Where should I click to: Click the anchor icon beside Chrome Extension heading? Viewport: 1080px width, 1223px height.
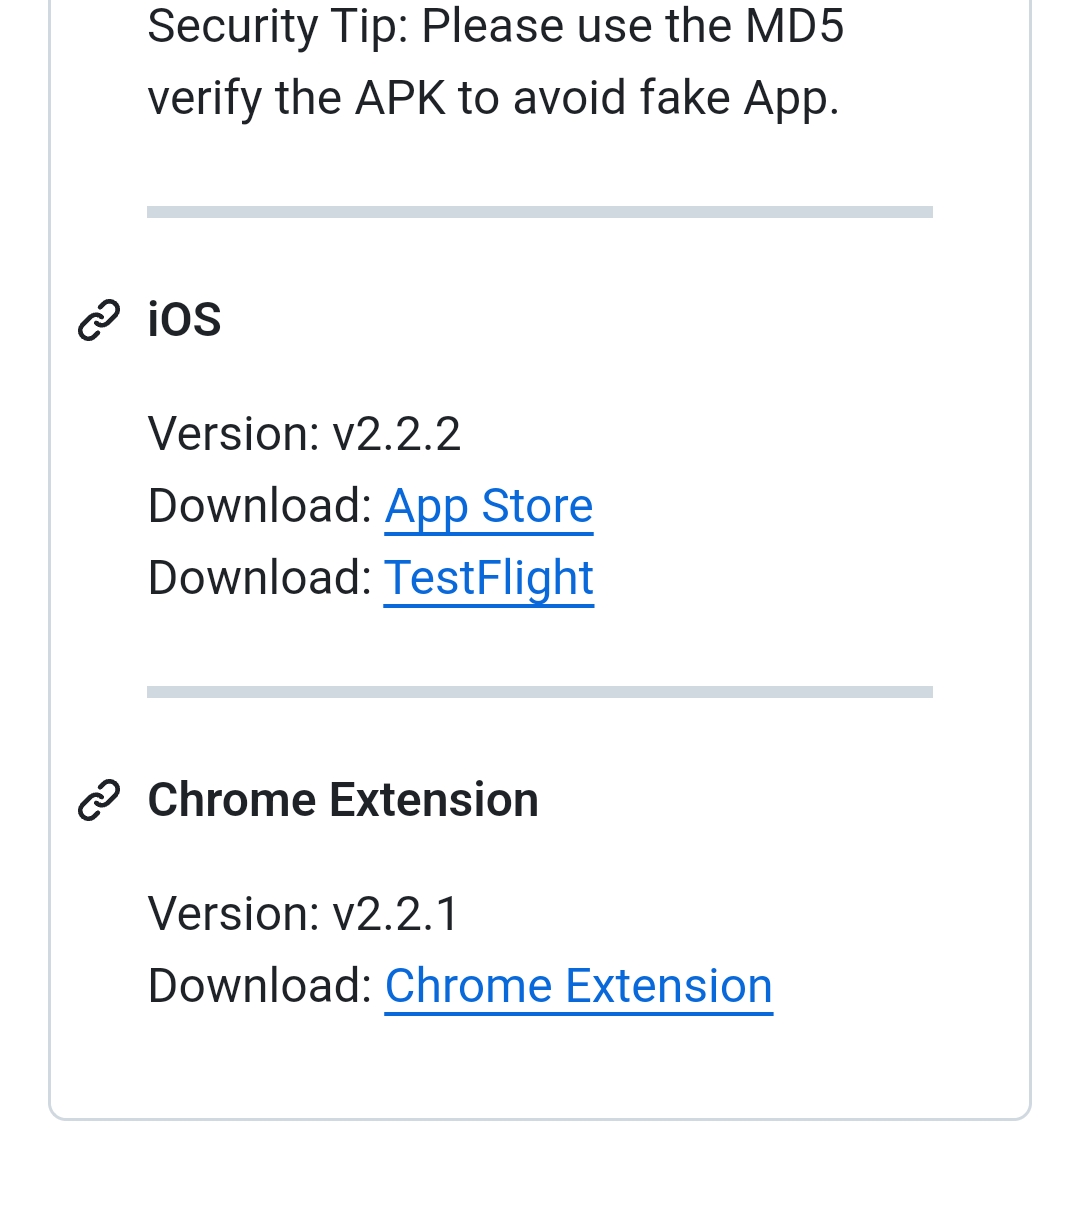99,800
